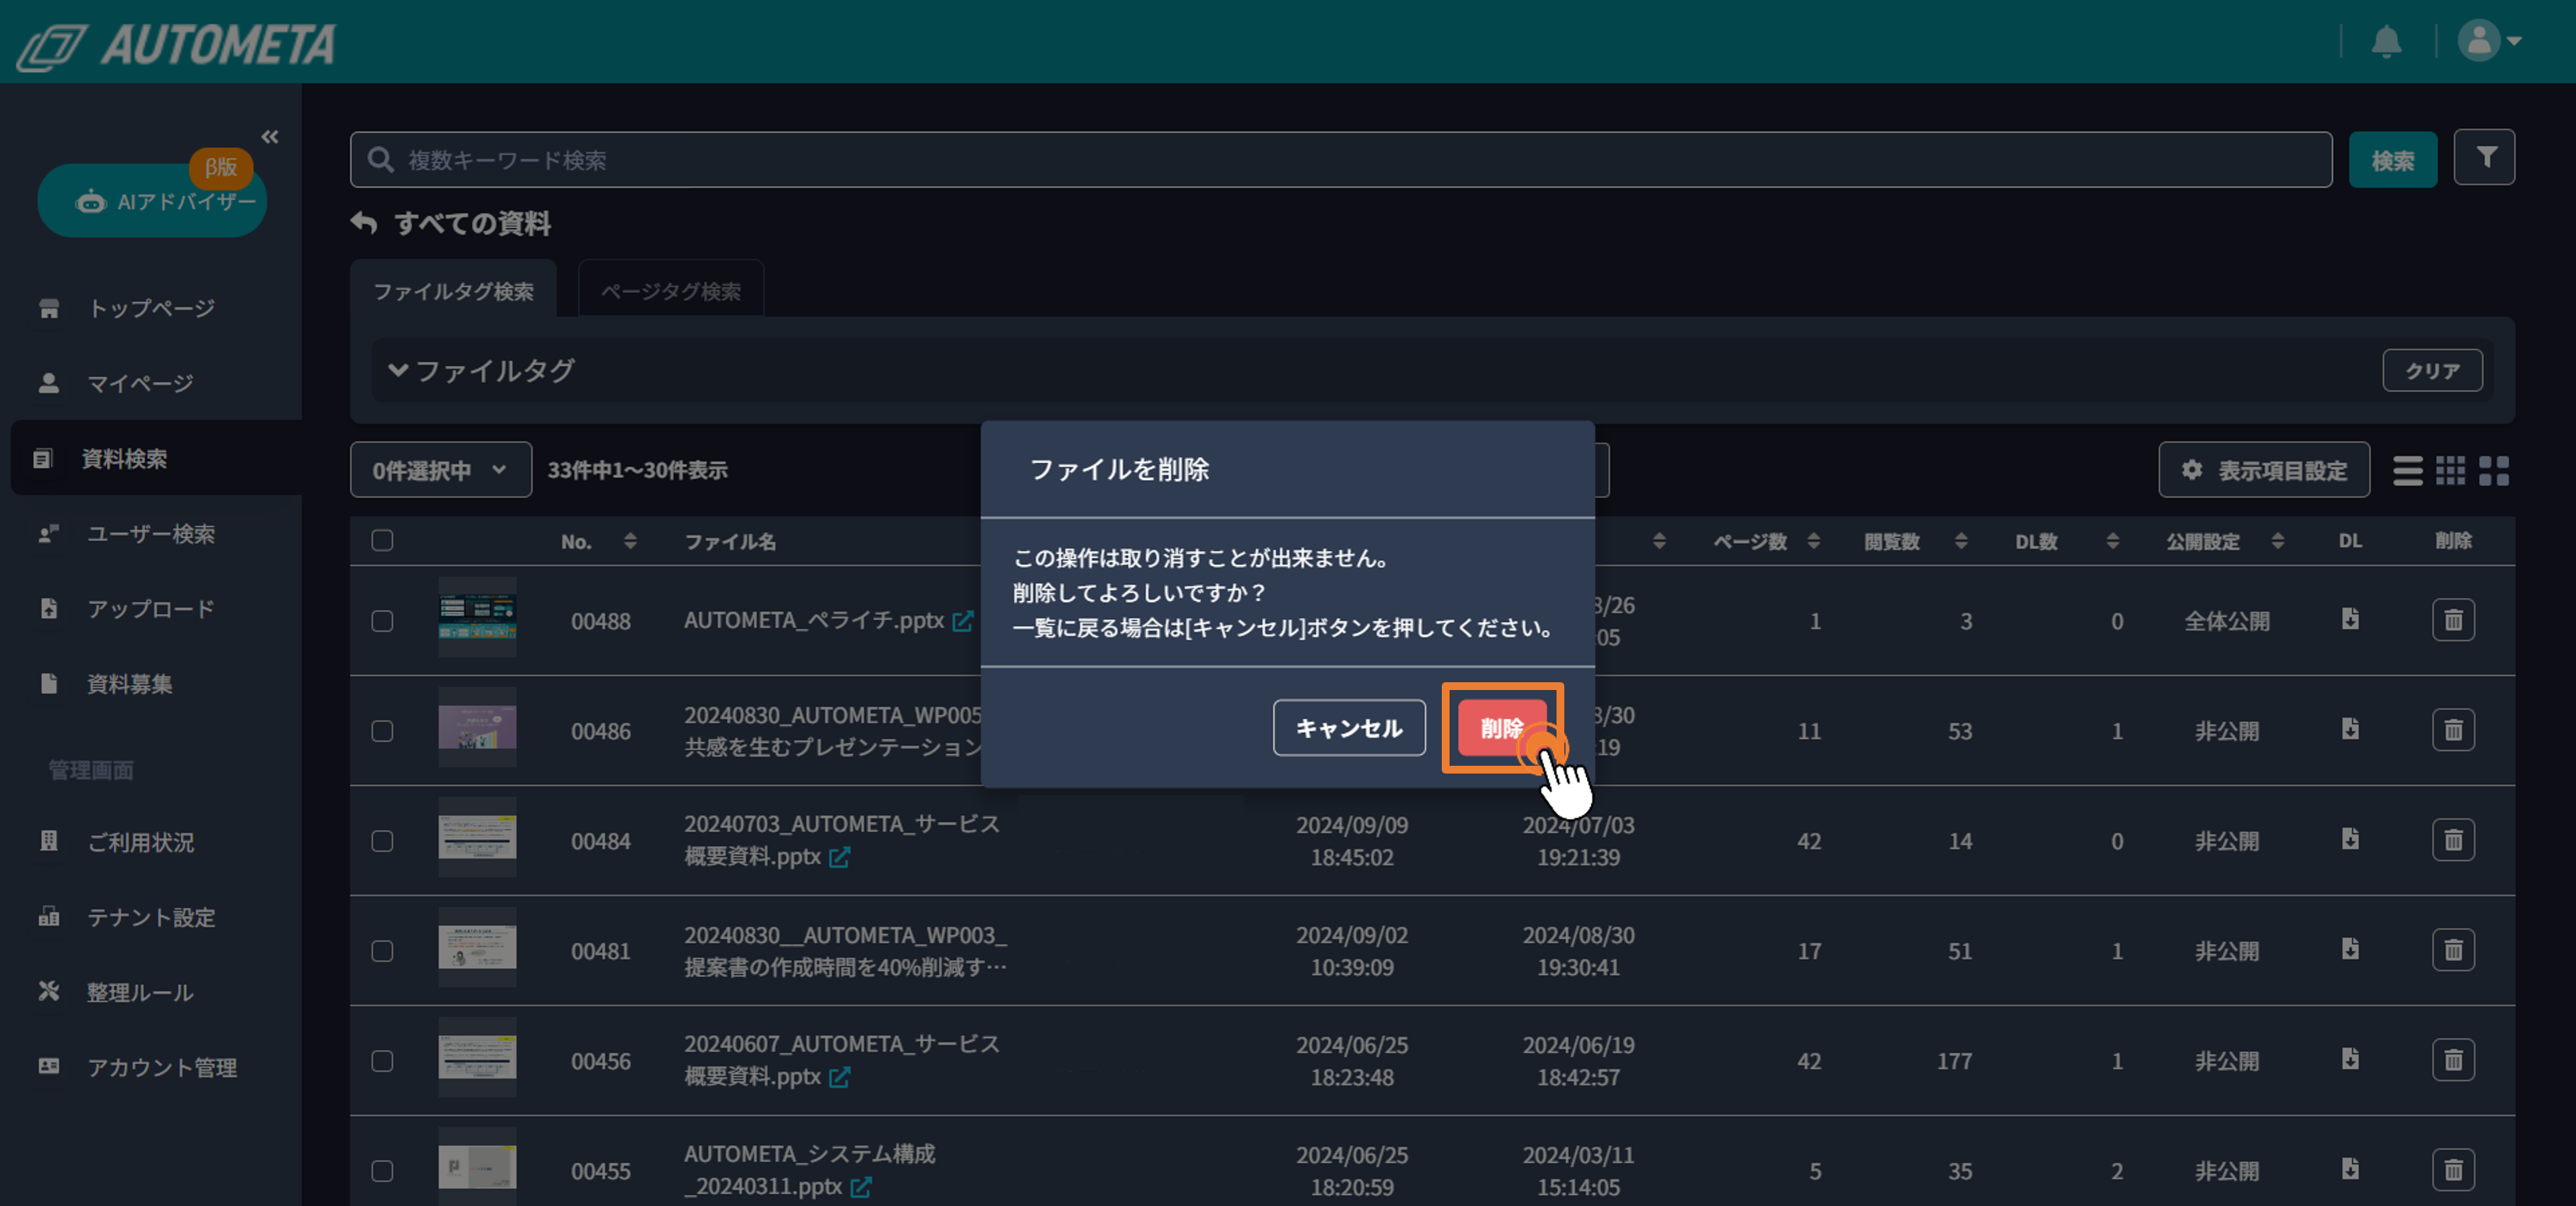Screen dimensions: 2576x1206
Task: Open the filter funnel icon
Action: pos(2485,157)
